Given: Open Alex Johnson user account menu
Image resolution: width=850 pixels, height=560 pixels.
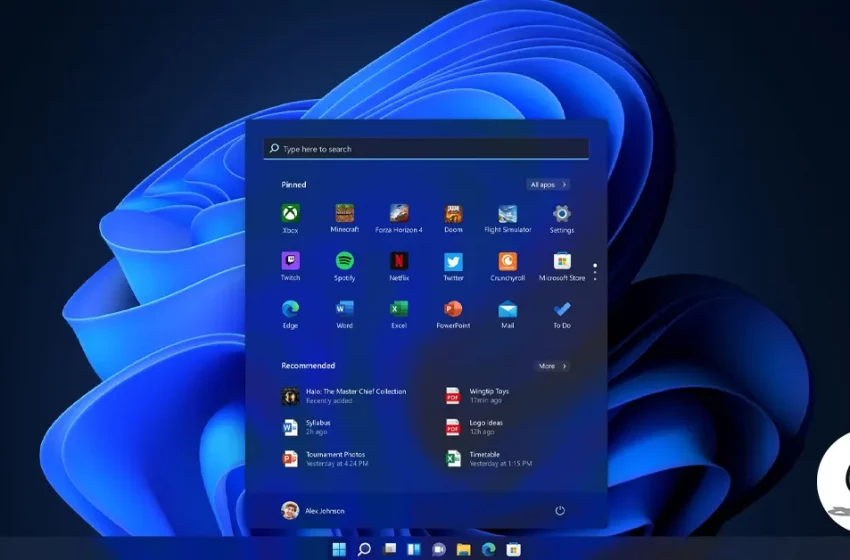Looking at the screenshot, I should click(313, 510).
